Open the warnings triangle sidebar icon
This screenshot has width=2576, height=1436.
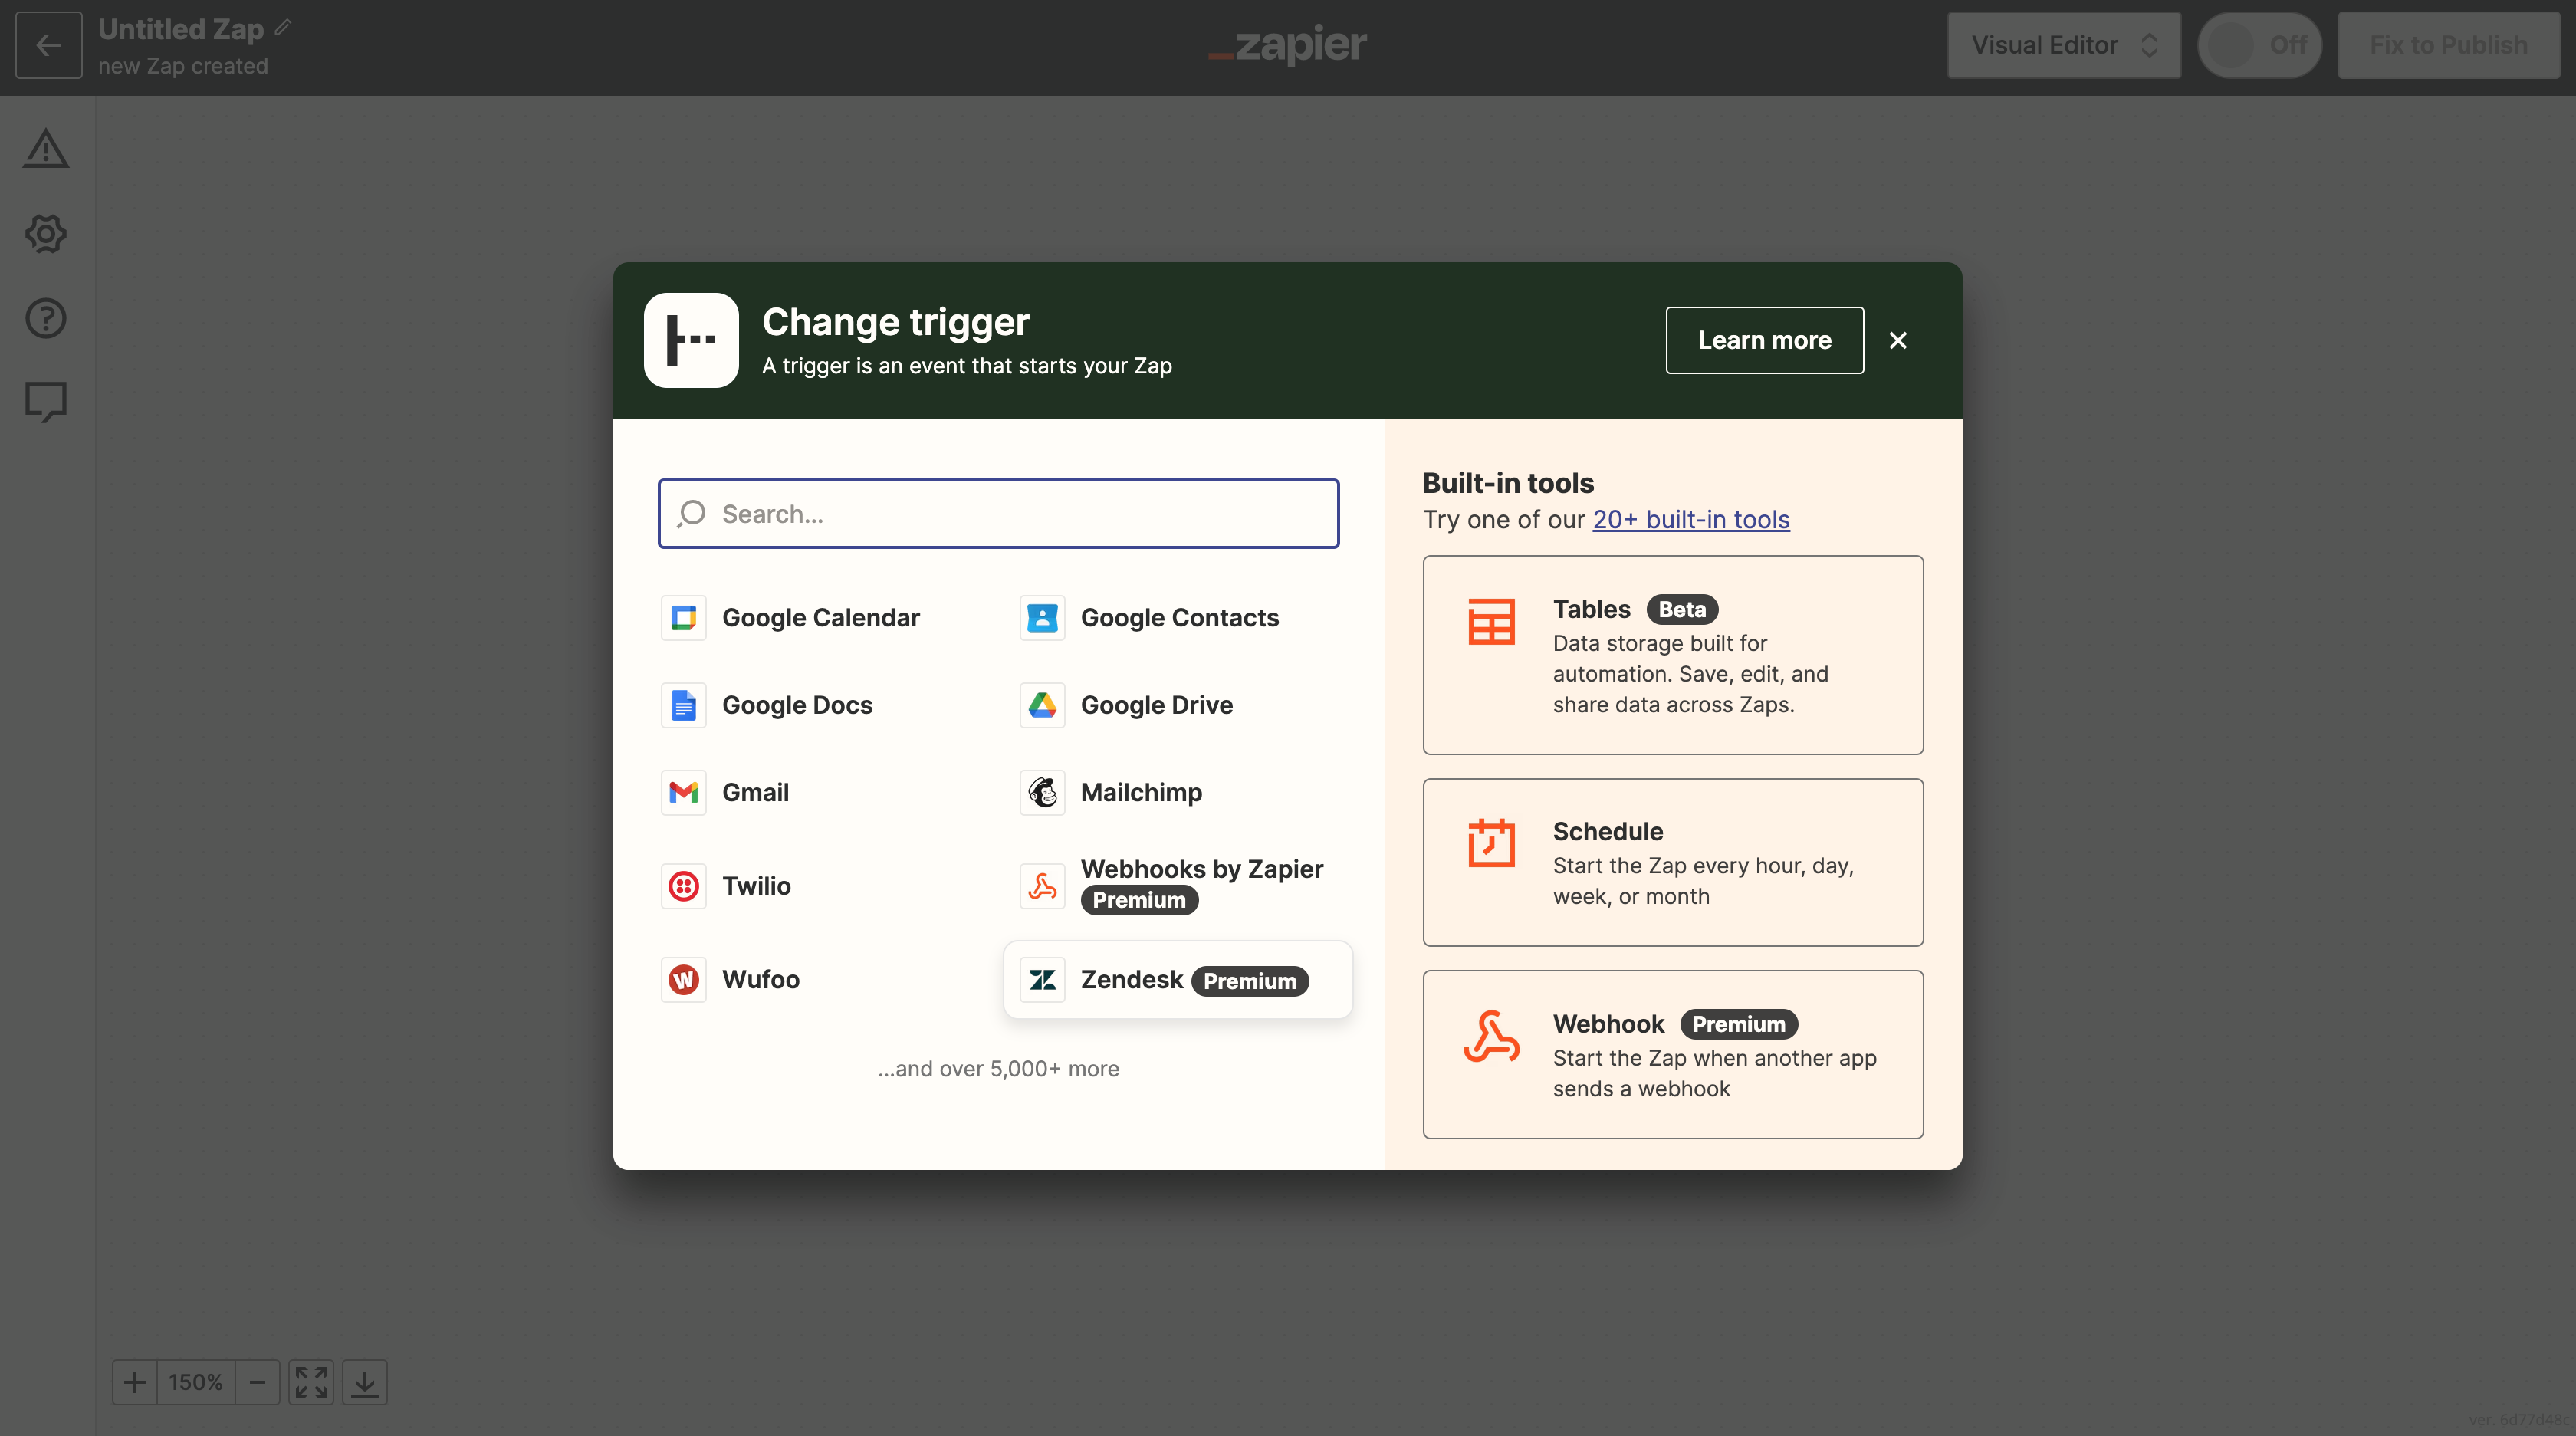46,148
